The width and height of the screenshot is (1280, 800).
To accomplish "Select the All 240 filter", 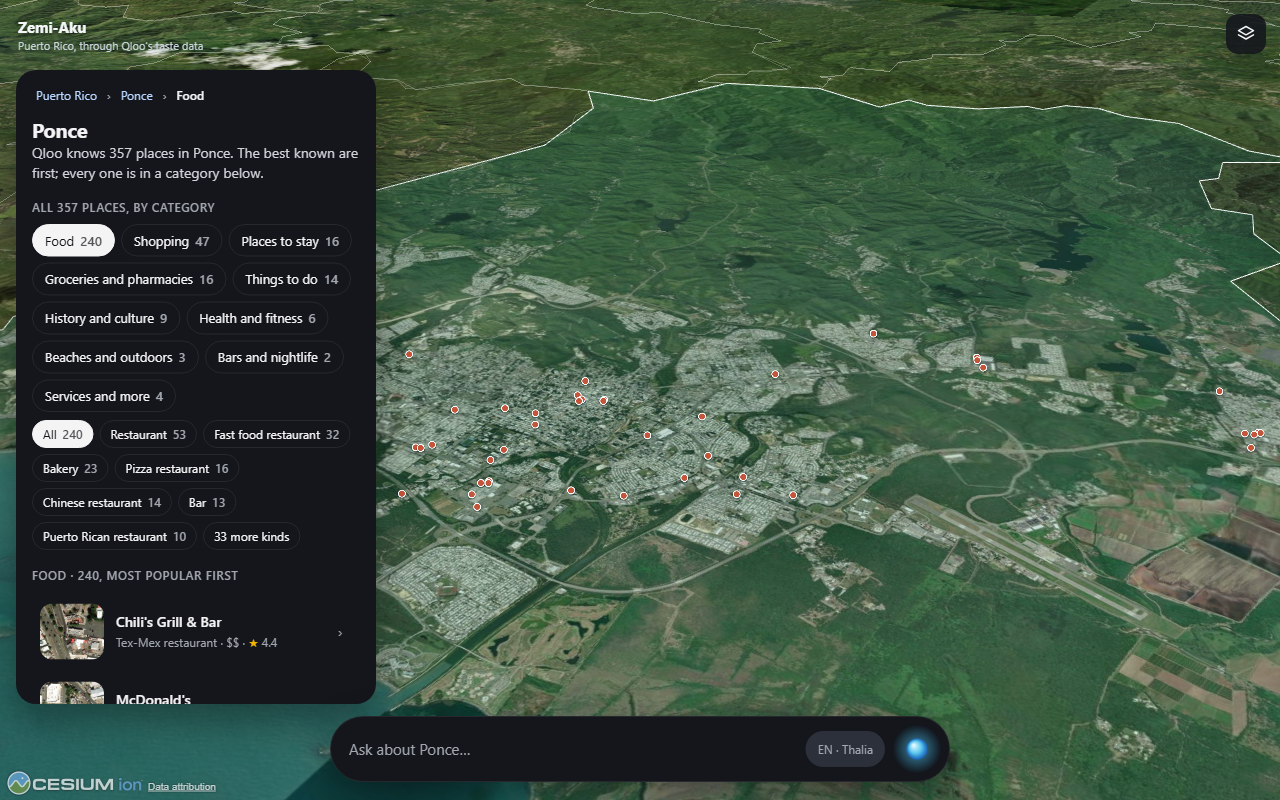I will pos(63,435).
